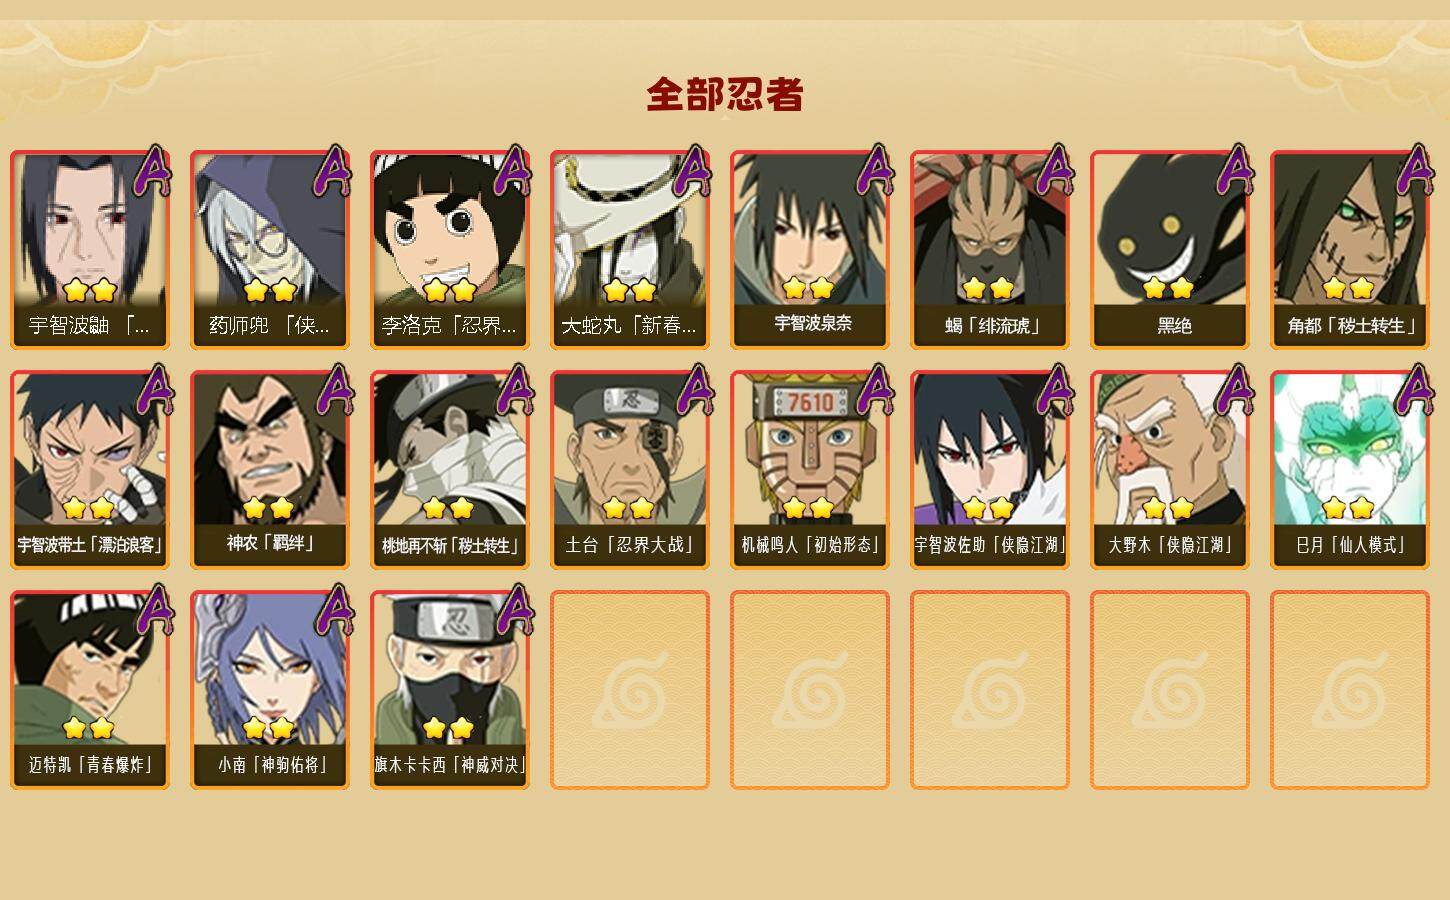The image size is (1450, 900).
Task: Pick the 旗木卡卡西「神威对决」 card
Action: pos(449,690)
